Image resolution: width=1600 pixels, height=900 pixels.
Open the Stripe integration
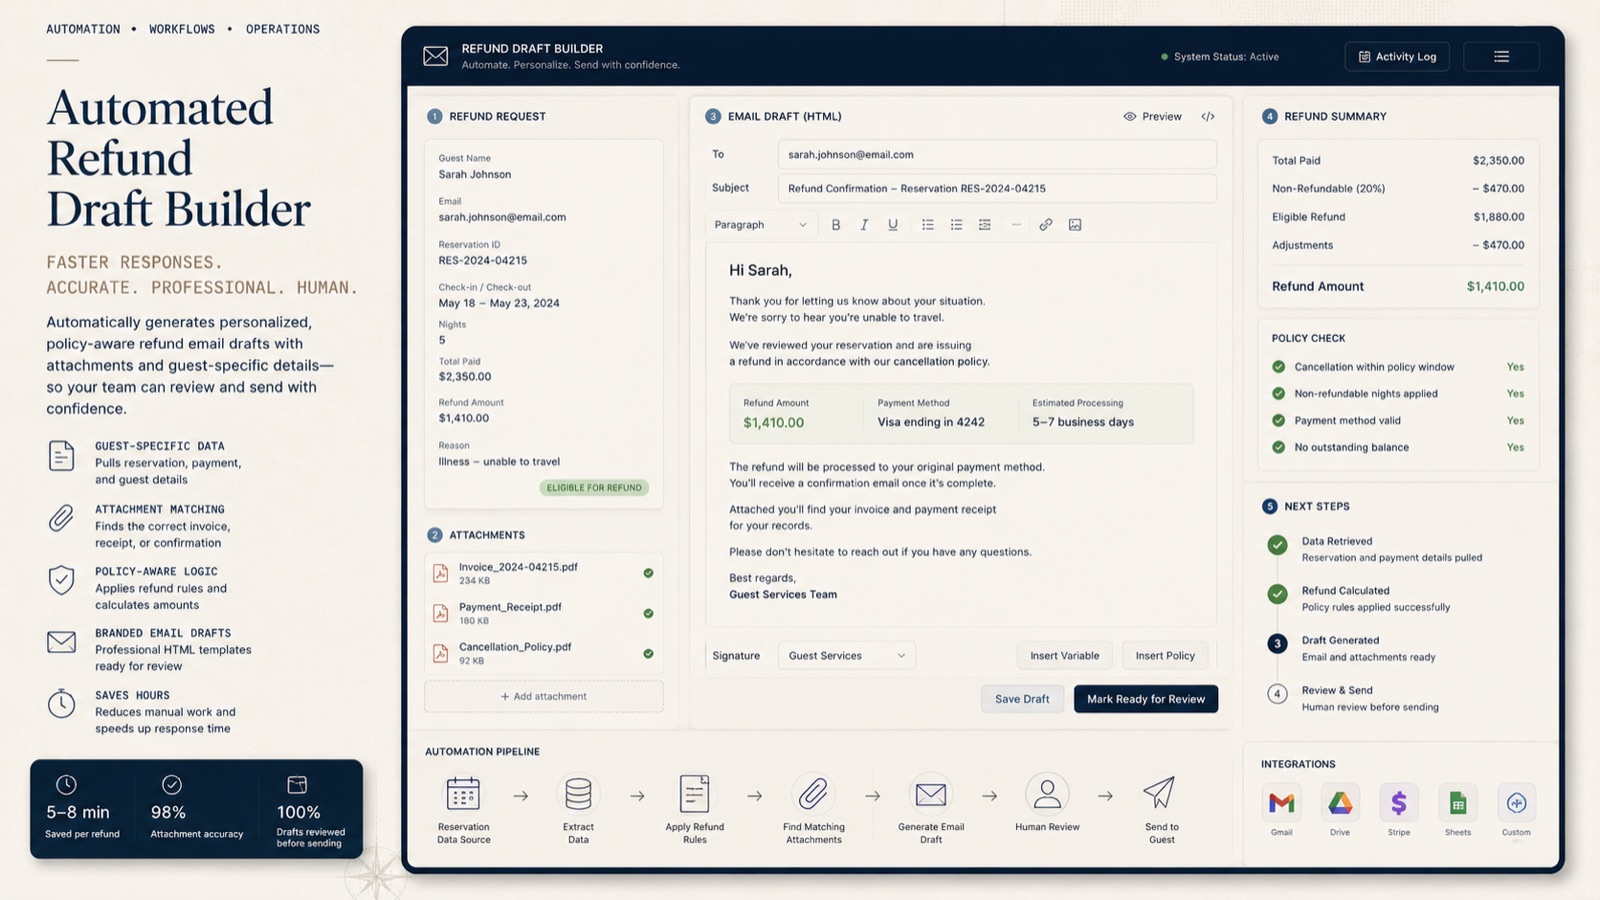click(x=1399, y=803)
